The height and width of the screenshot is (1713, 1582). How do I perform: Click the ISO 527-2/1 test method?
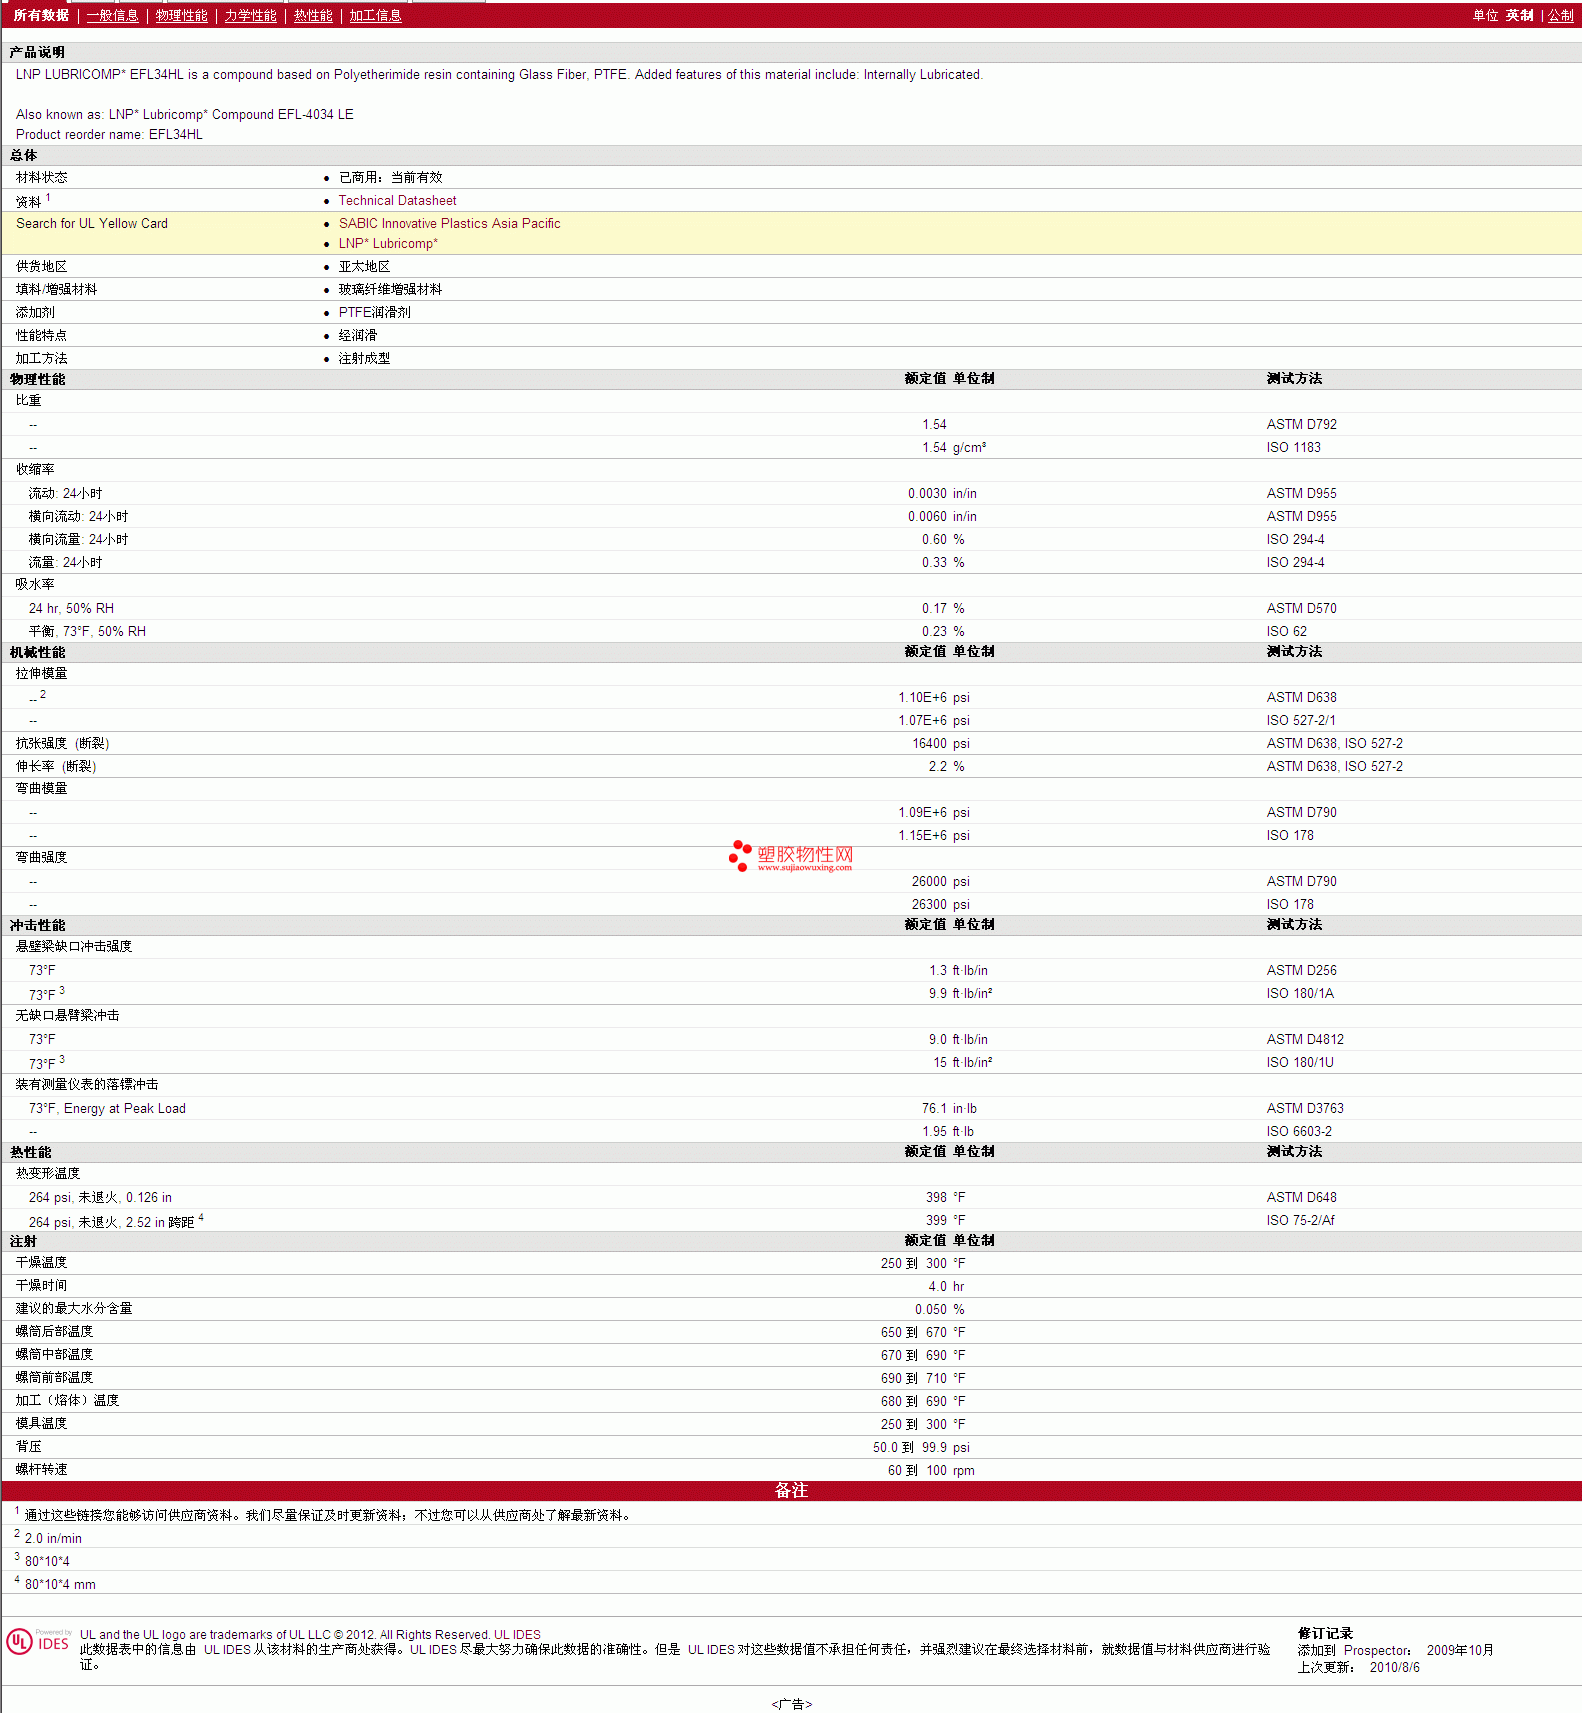click(x=1300, y=721)
